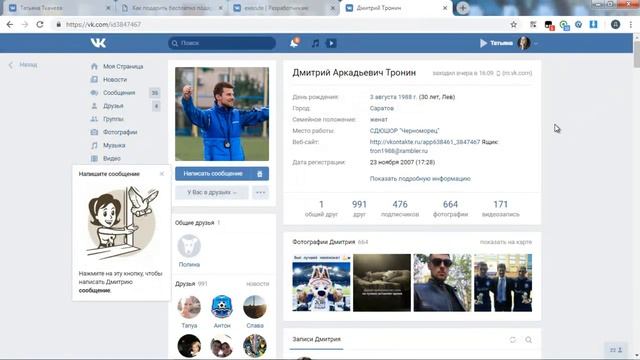This screenshot has width=640, height=360.
Task: Click the Музыка sidebar note icon
Action: click(94, 145)
